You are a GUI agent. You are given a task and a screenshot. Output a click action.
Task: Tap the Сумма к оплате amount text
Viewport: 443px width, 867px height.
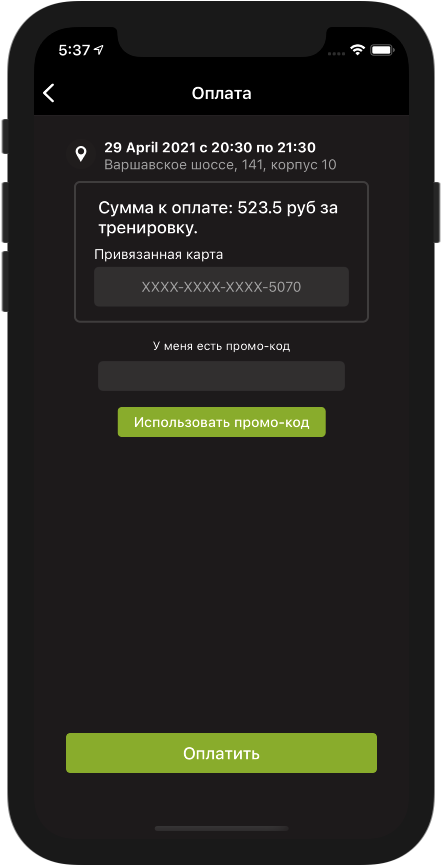pyautogui.click(x=218, y=218)
